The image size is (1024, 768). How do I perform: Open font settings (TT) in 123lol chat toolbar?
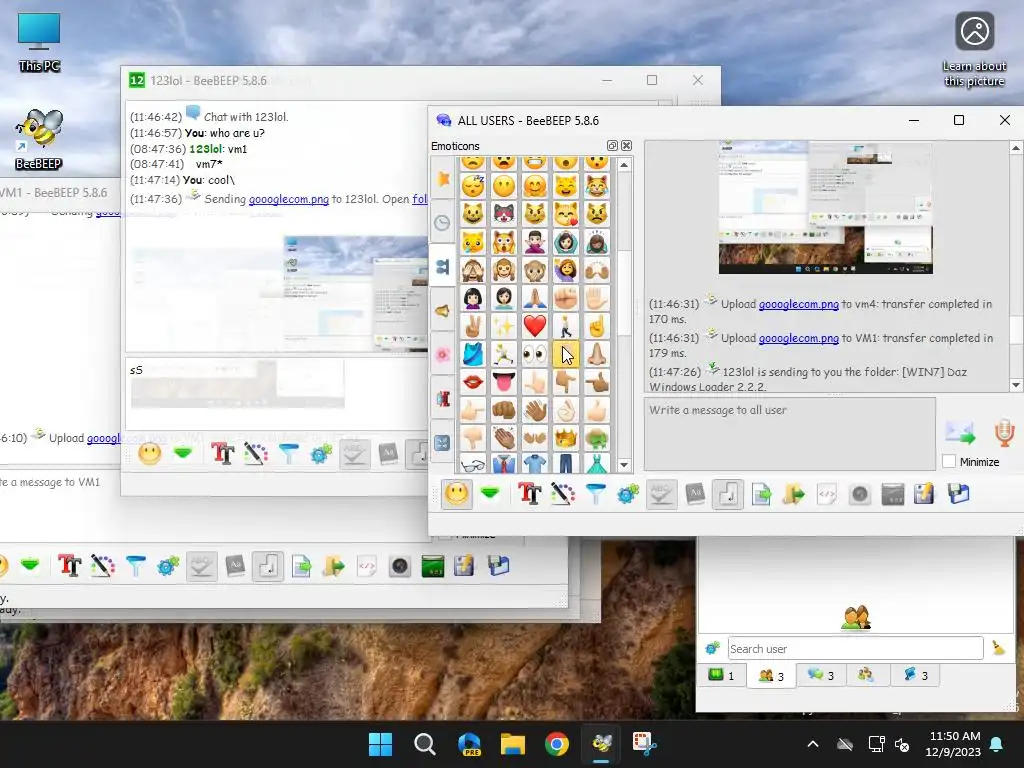(222, 454)
